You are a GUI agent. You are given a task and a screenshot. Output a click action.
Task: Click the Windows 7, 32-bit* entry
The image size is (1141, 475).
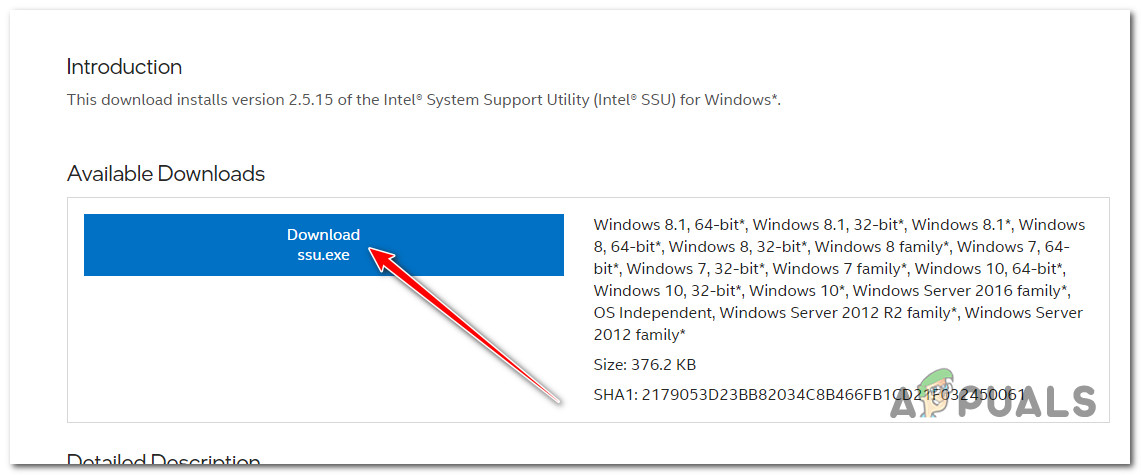pos(695,268)
